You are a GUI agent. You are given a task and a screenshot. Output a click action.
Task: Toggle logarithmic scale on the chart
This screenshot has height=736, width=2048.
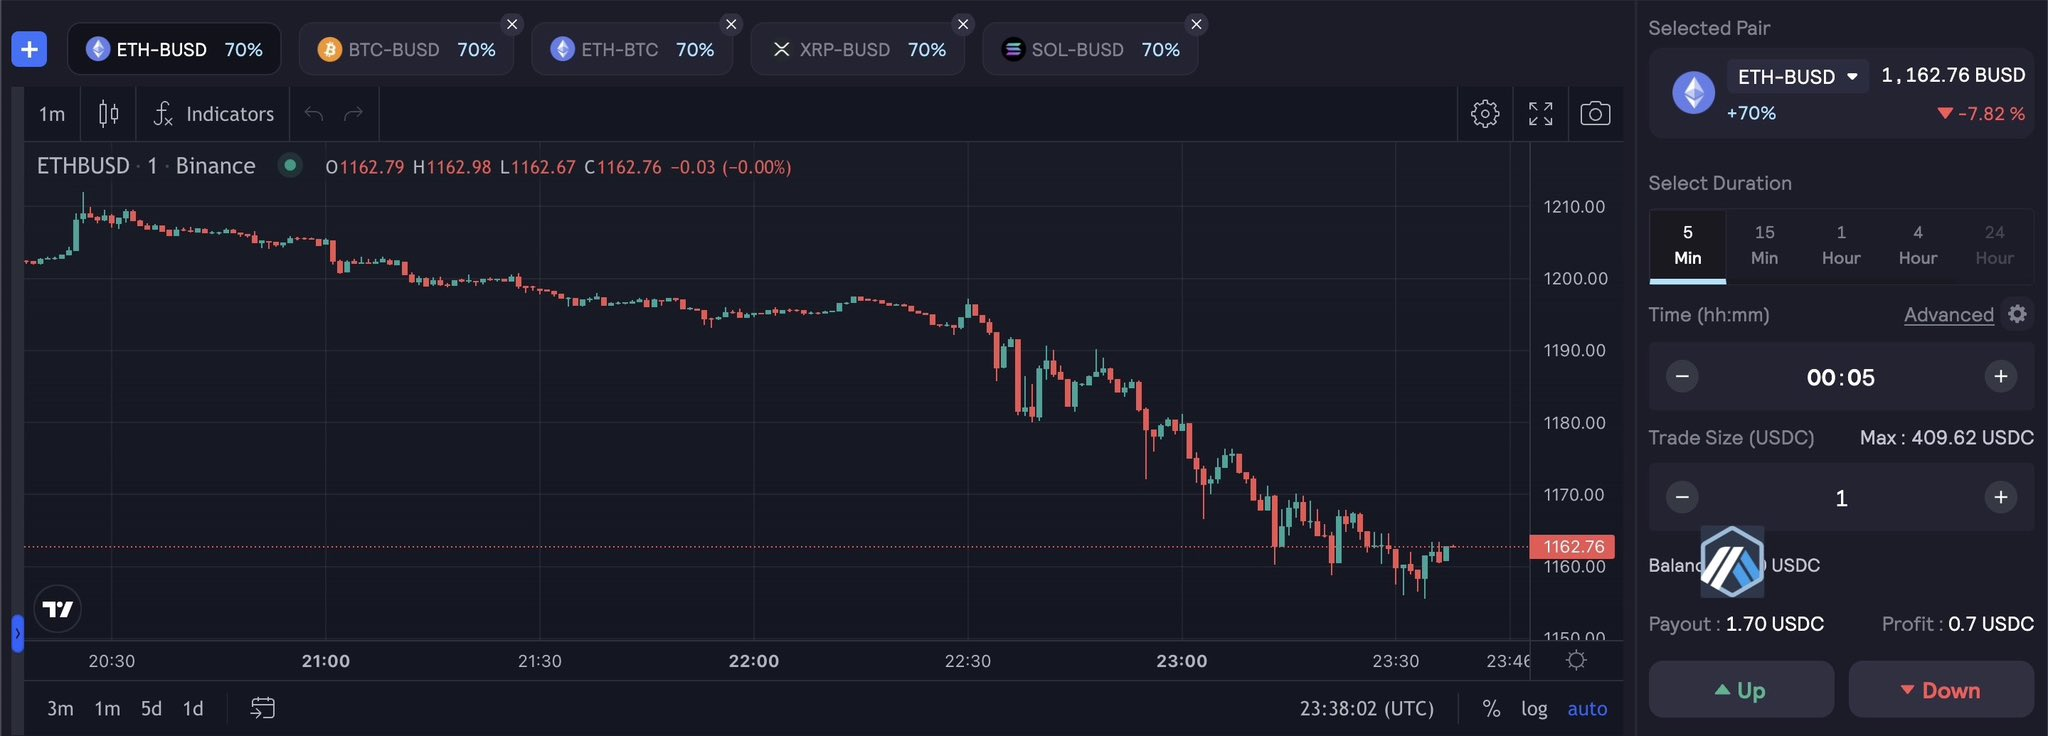1535,708
